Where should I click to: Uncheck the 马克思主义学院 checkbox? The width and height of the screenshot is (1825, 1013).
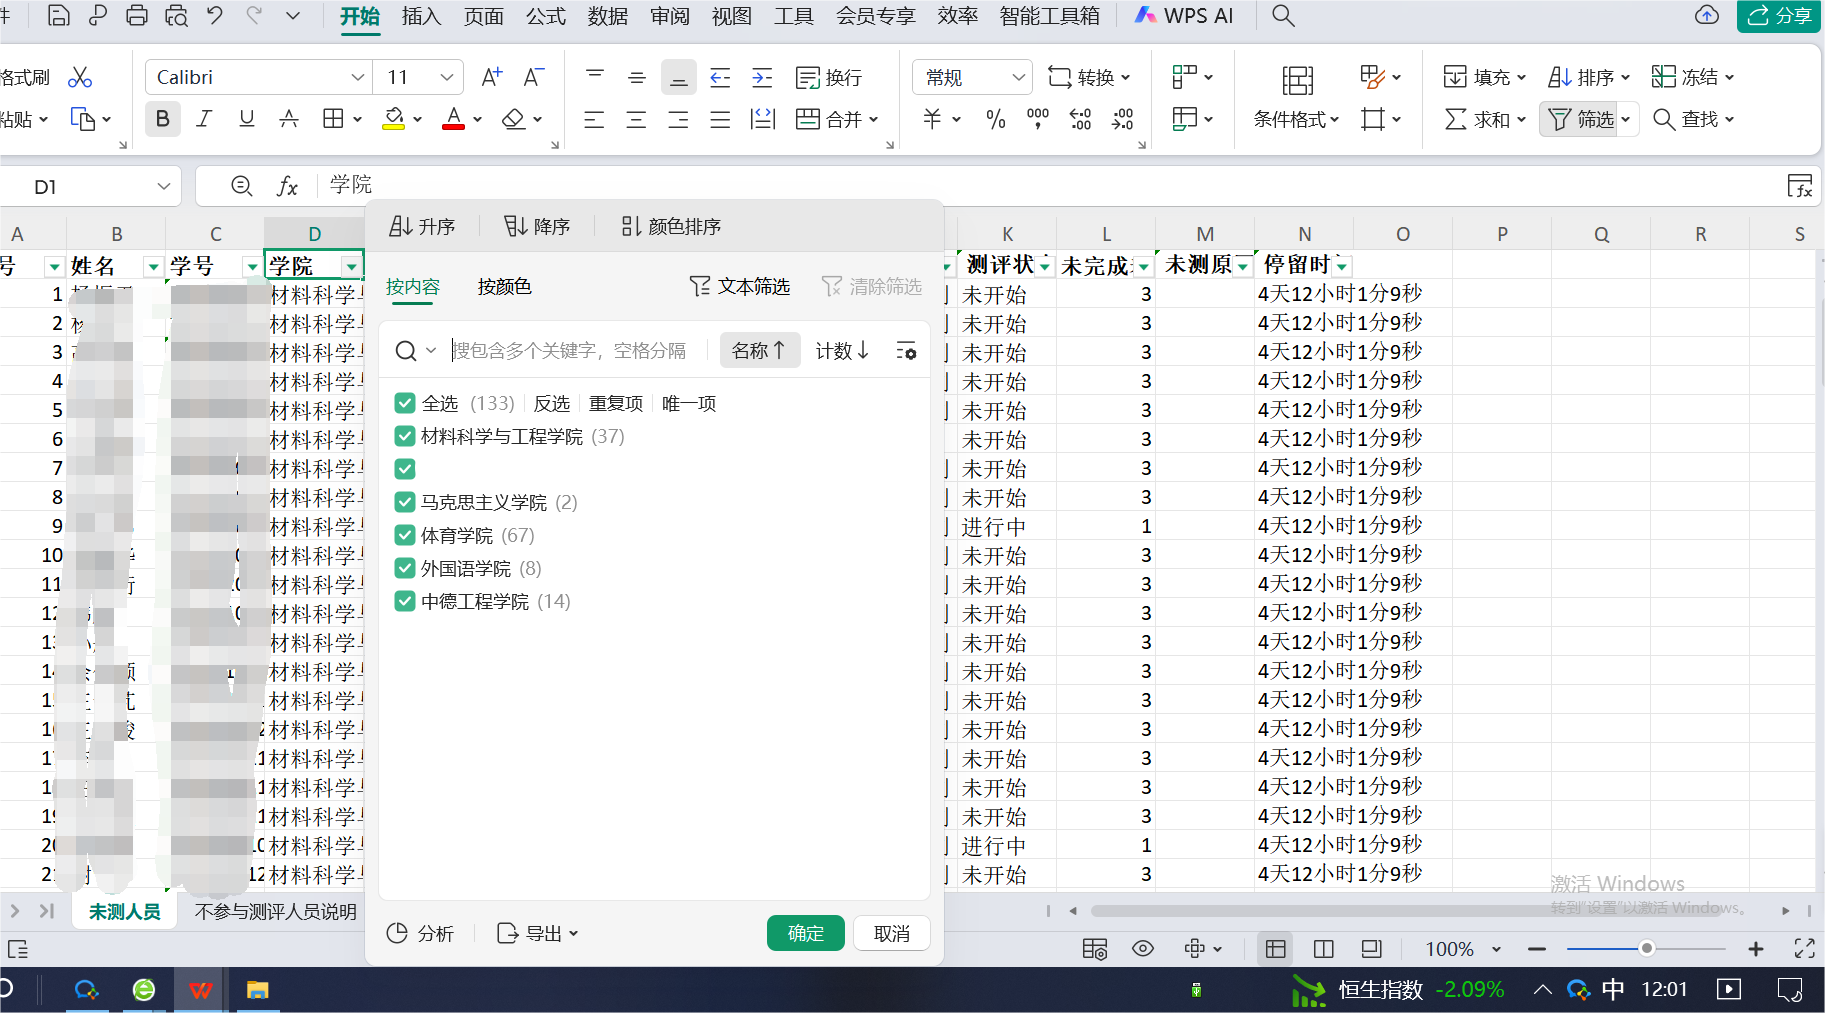tap(405, 502)
